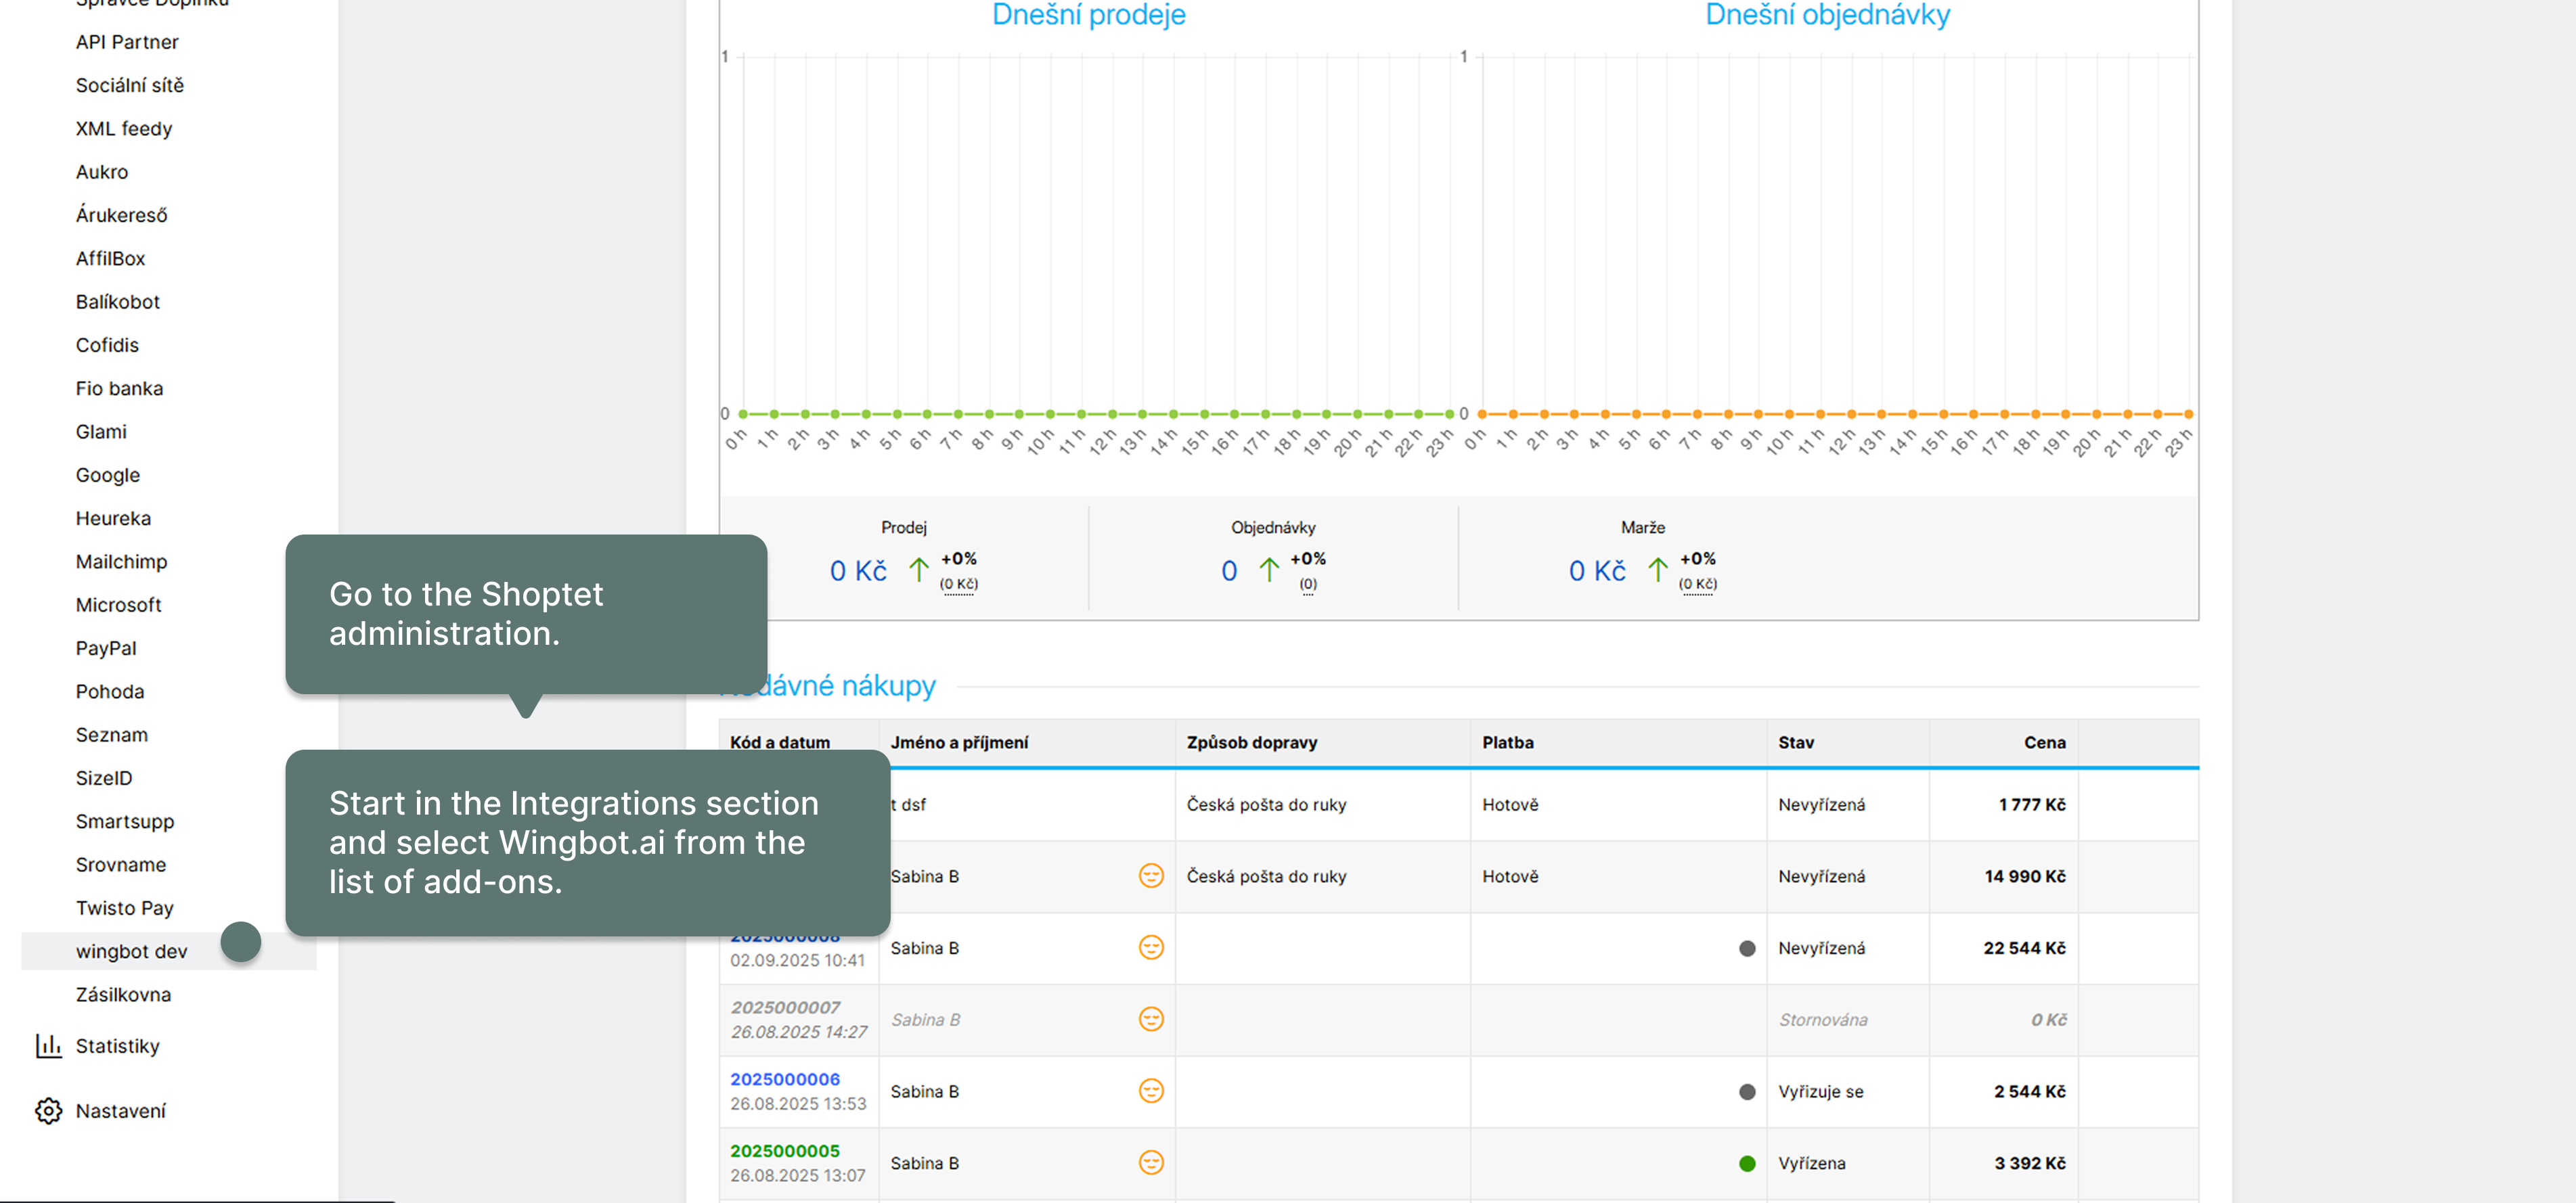This screenshot has width=2576, height=1203.
Task: Click gray status dot in 22 544 Kč row
Action: click(x=1747, y=948)
